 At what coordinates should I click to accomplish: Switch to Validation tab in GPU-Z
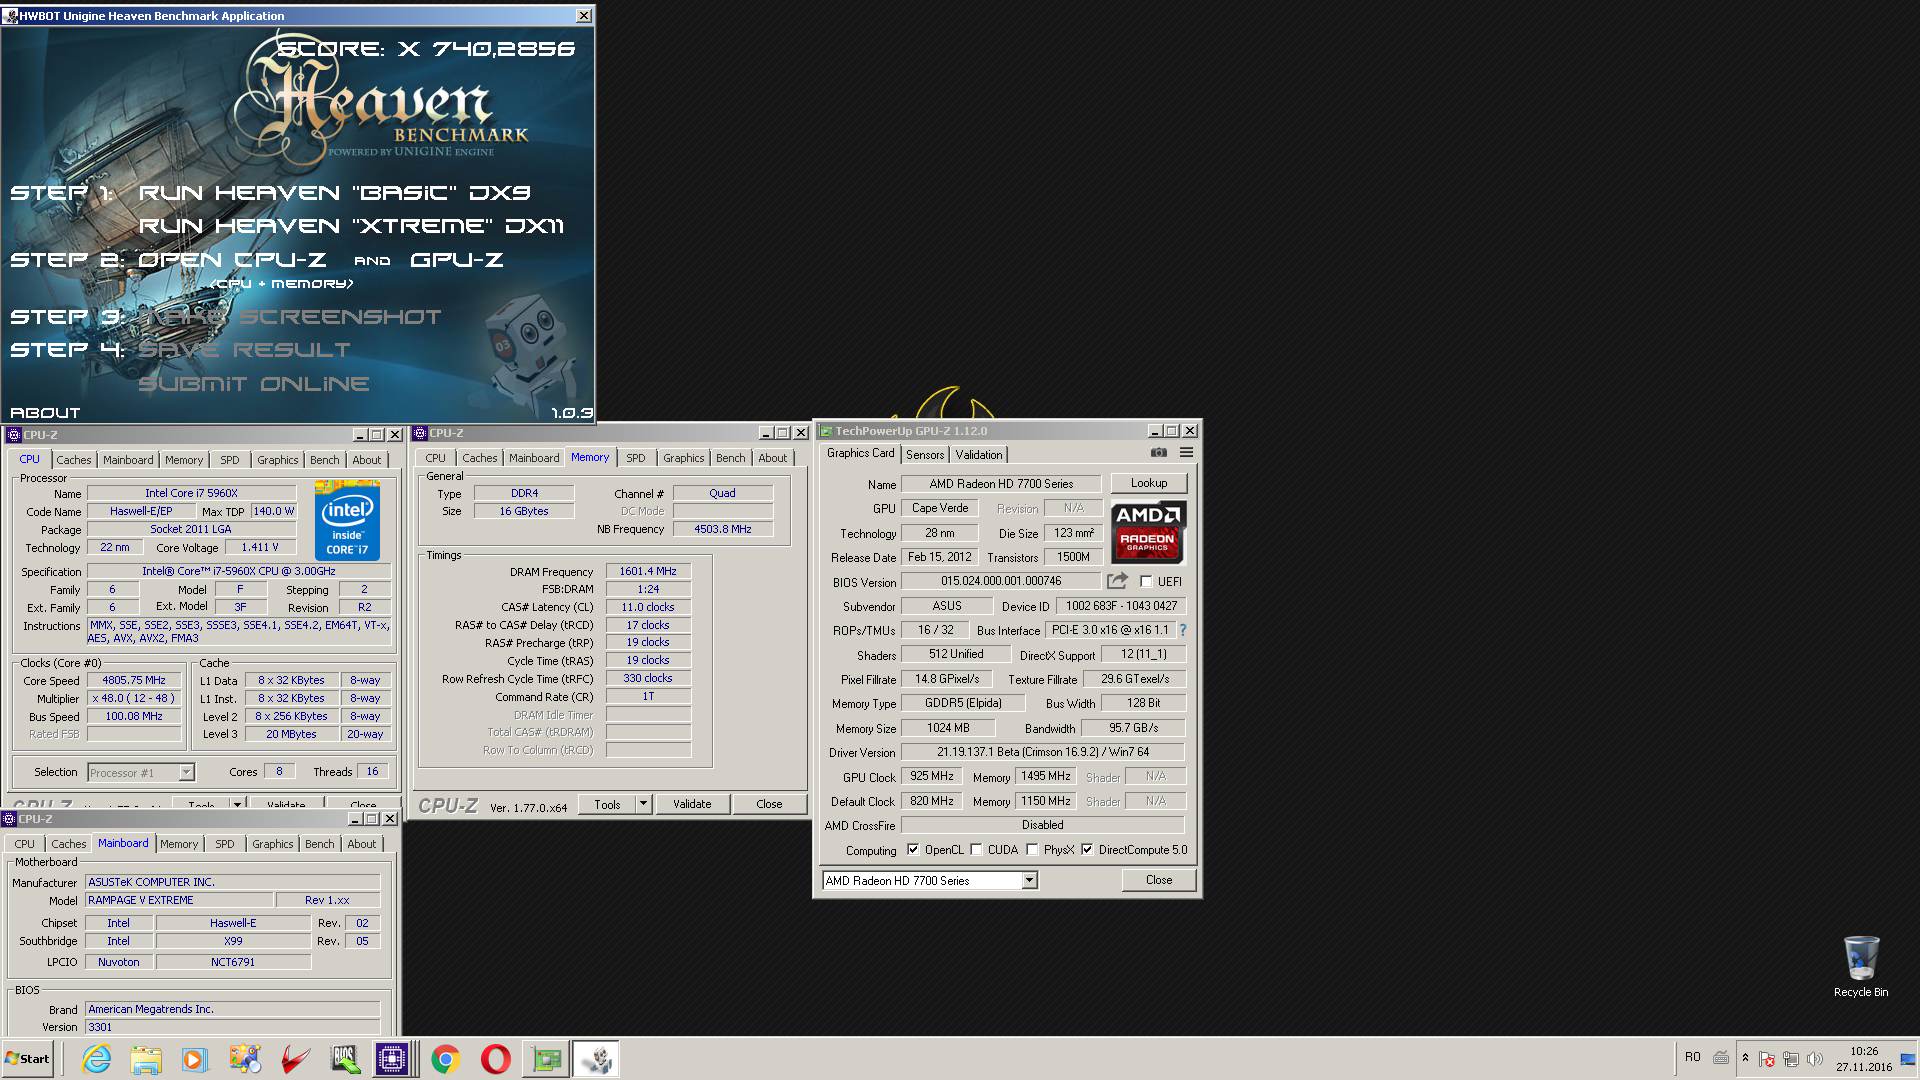[979, 455]
